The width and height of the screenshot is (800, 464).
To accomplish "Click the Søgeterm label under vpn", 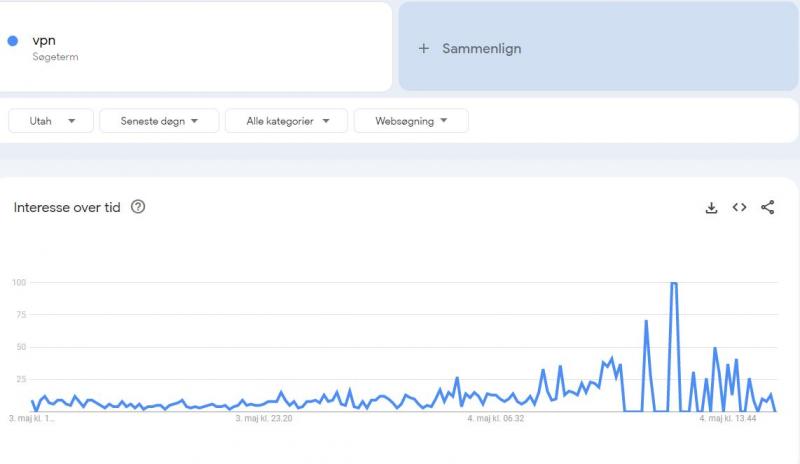I will (55, 57).
